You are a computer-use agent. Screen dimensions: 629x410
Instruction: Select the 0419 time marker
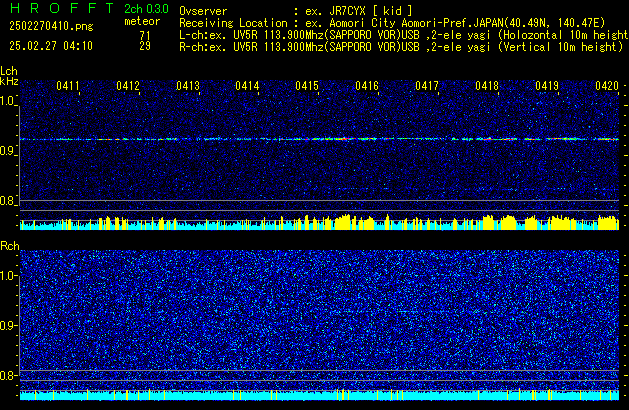[x=547, y=86]
